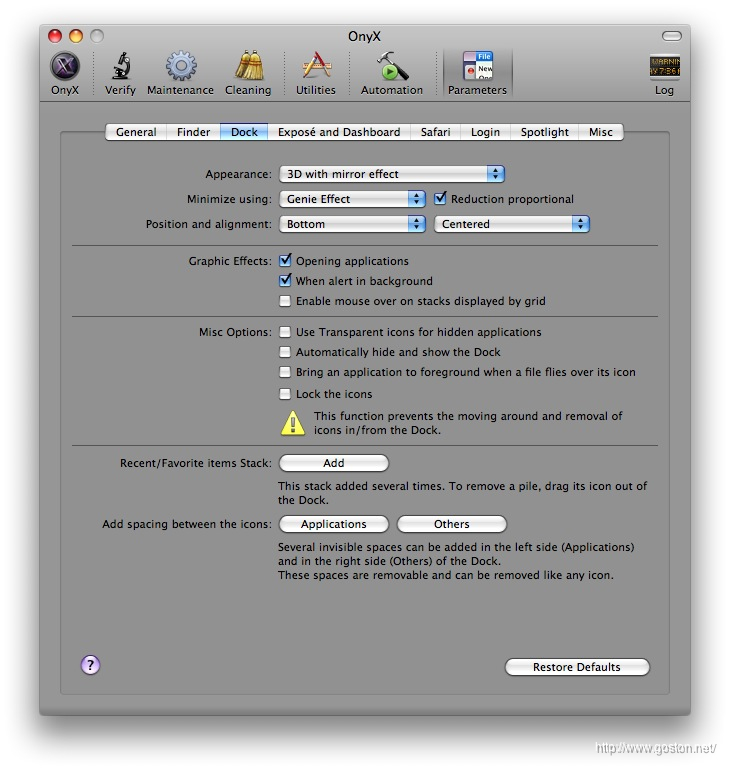Open the Login tab
Screen dimensions: 730x770
tap(485, 132)
